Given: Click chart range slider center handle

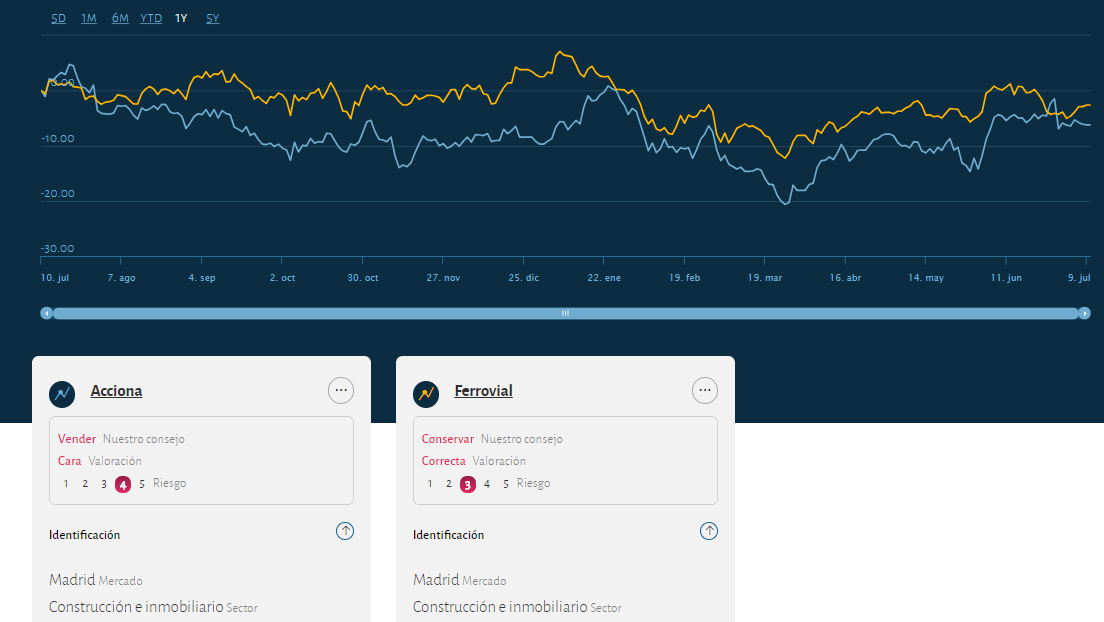Looking at the screenshot, I should click(565, 313).
